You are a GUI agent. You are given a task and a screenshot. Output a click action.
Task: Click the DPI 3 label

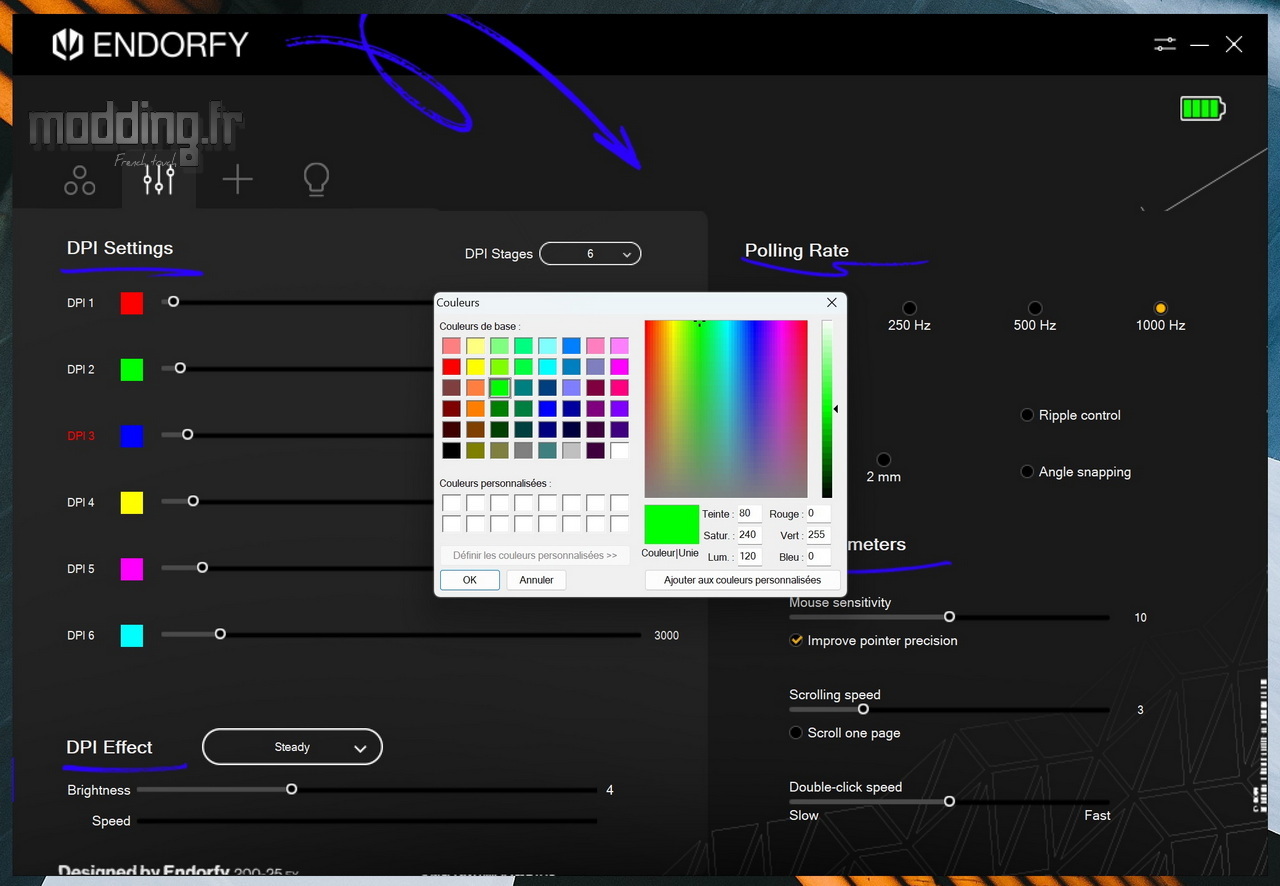[81, 436]
